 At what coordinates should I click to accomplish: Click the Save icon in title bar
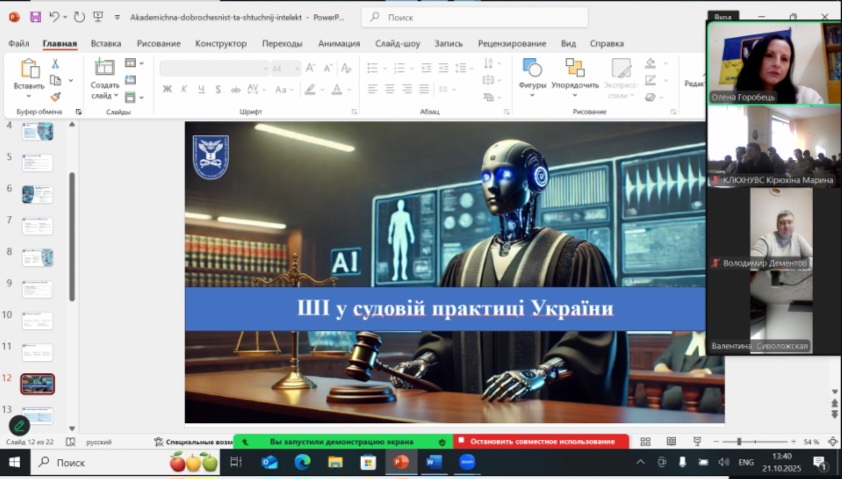(x=35, y=17)
